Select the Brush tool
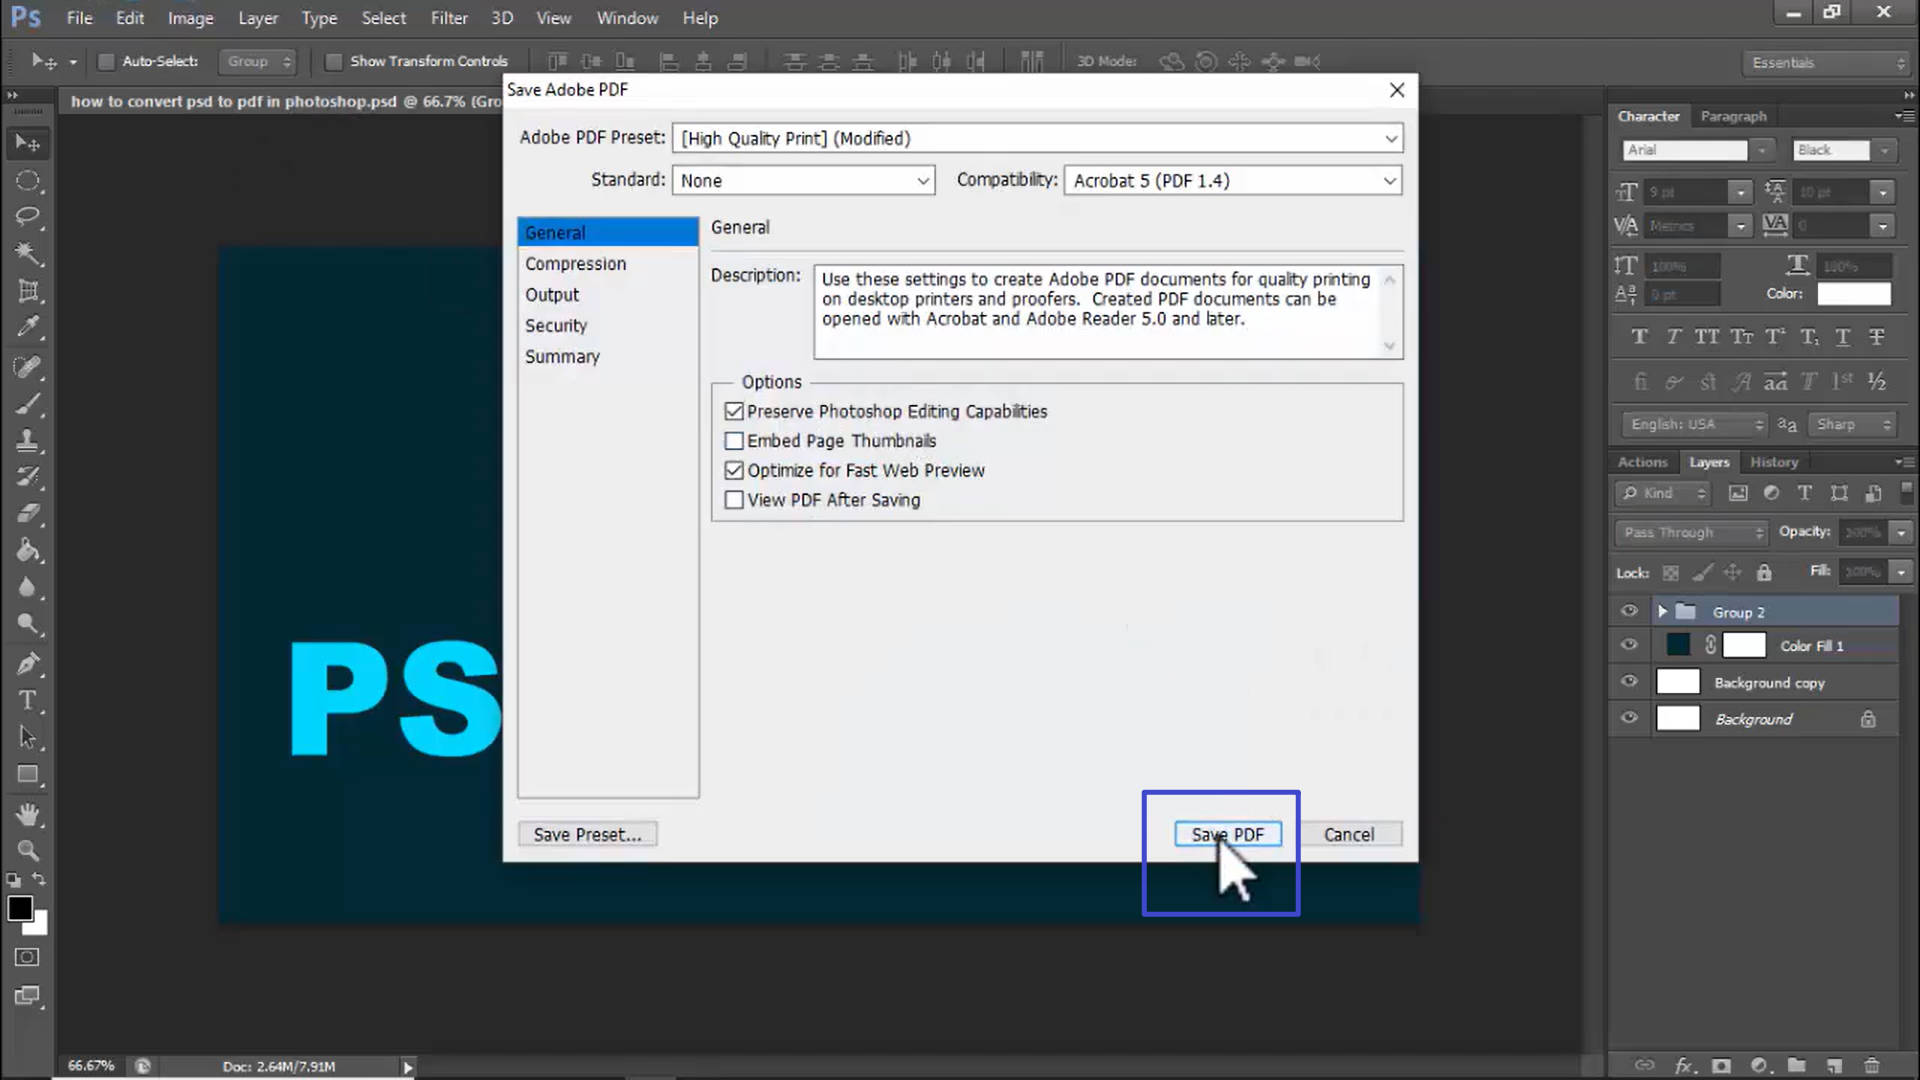1920x1080 pixels. pyautogui.click(x=28, y=403)
